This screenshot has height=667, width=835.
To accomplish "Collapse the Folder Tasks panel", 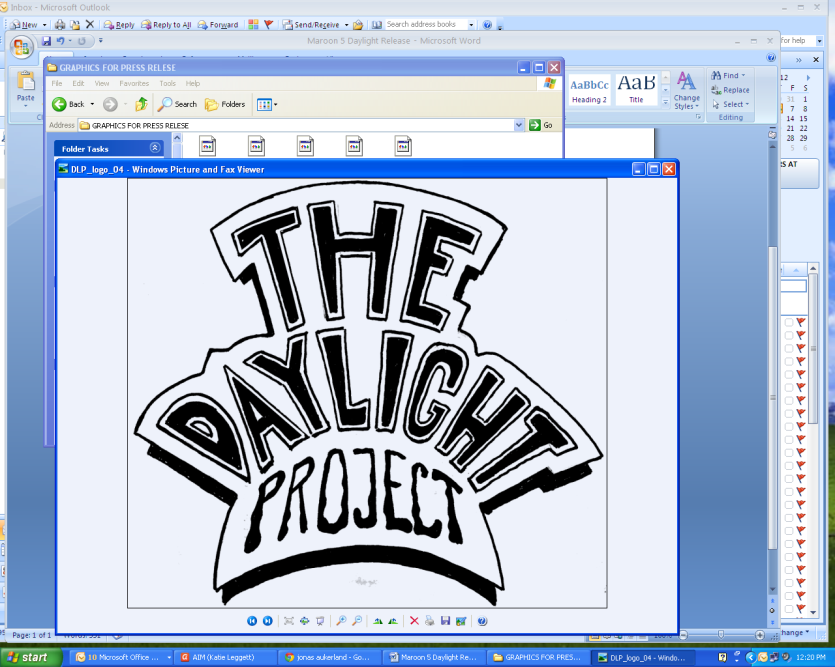I will coord(155,149).
